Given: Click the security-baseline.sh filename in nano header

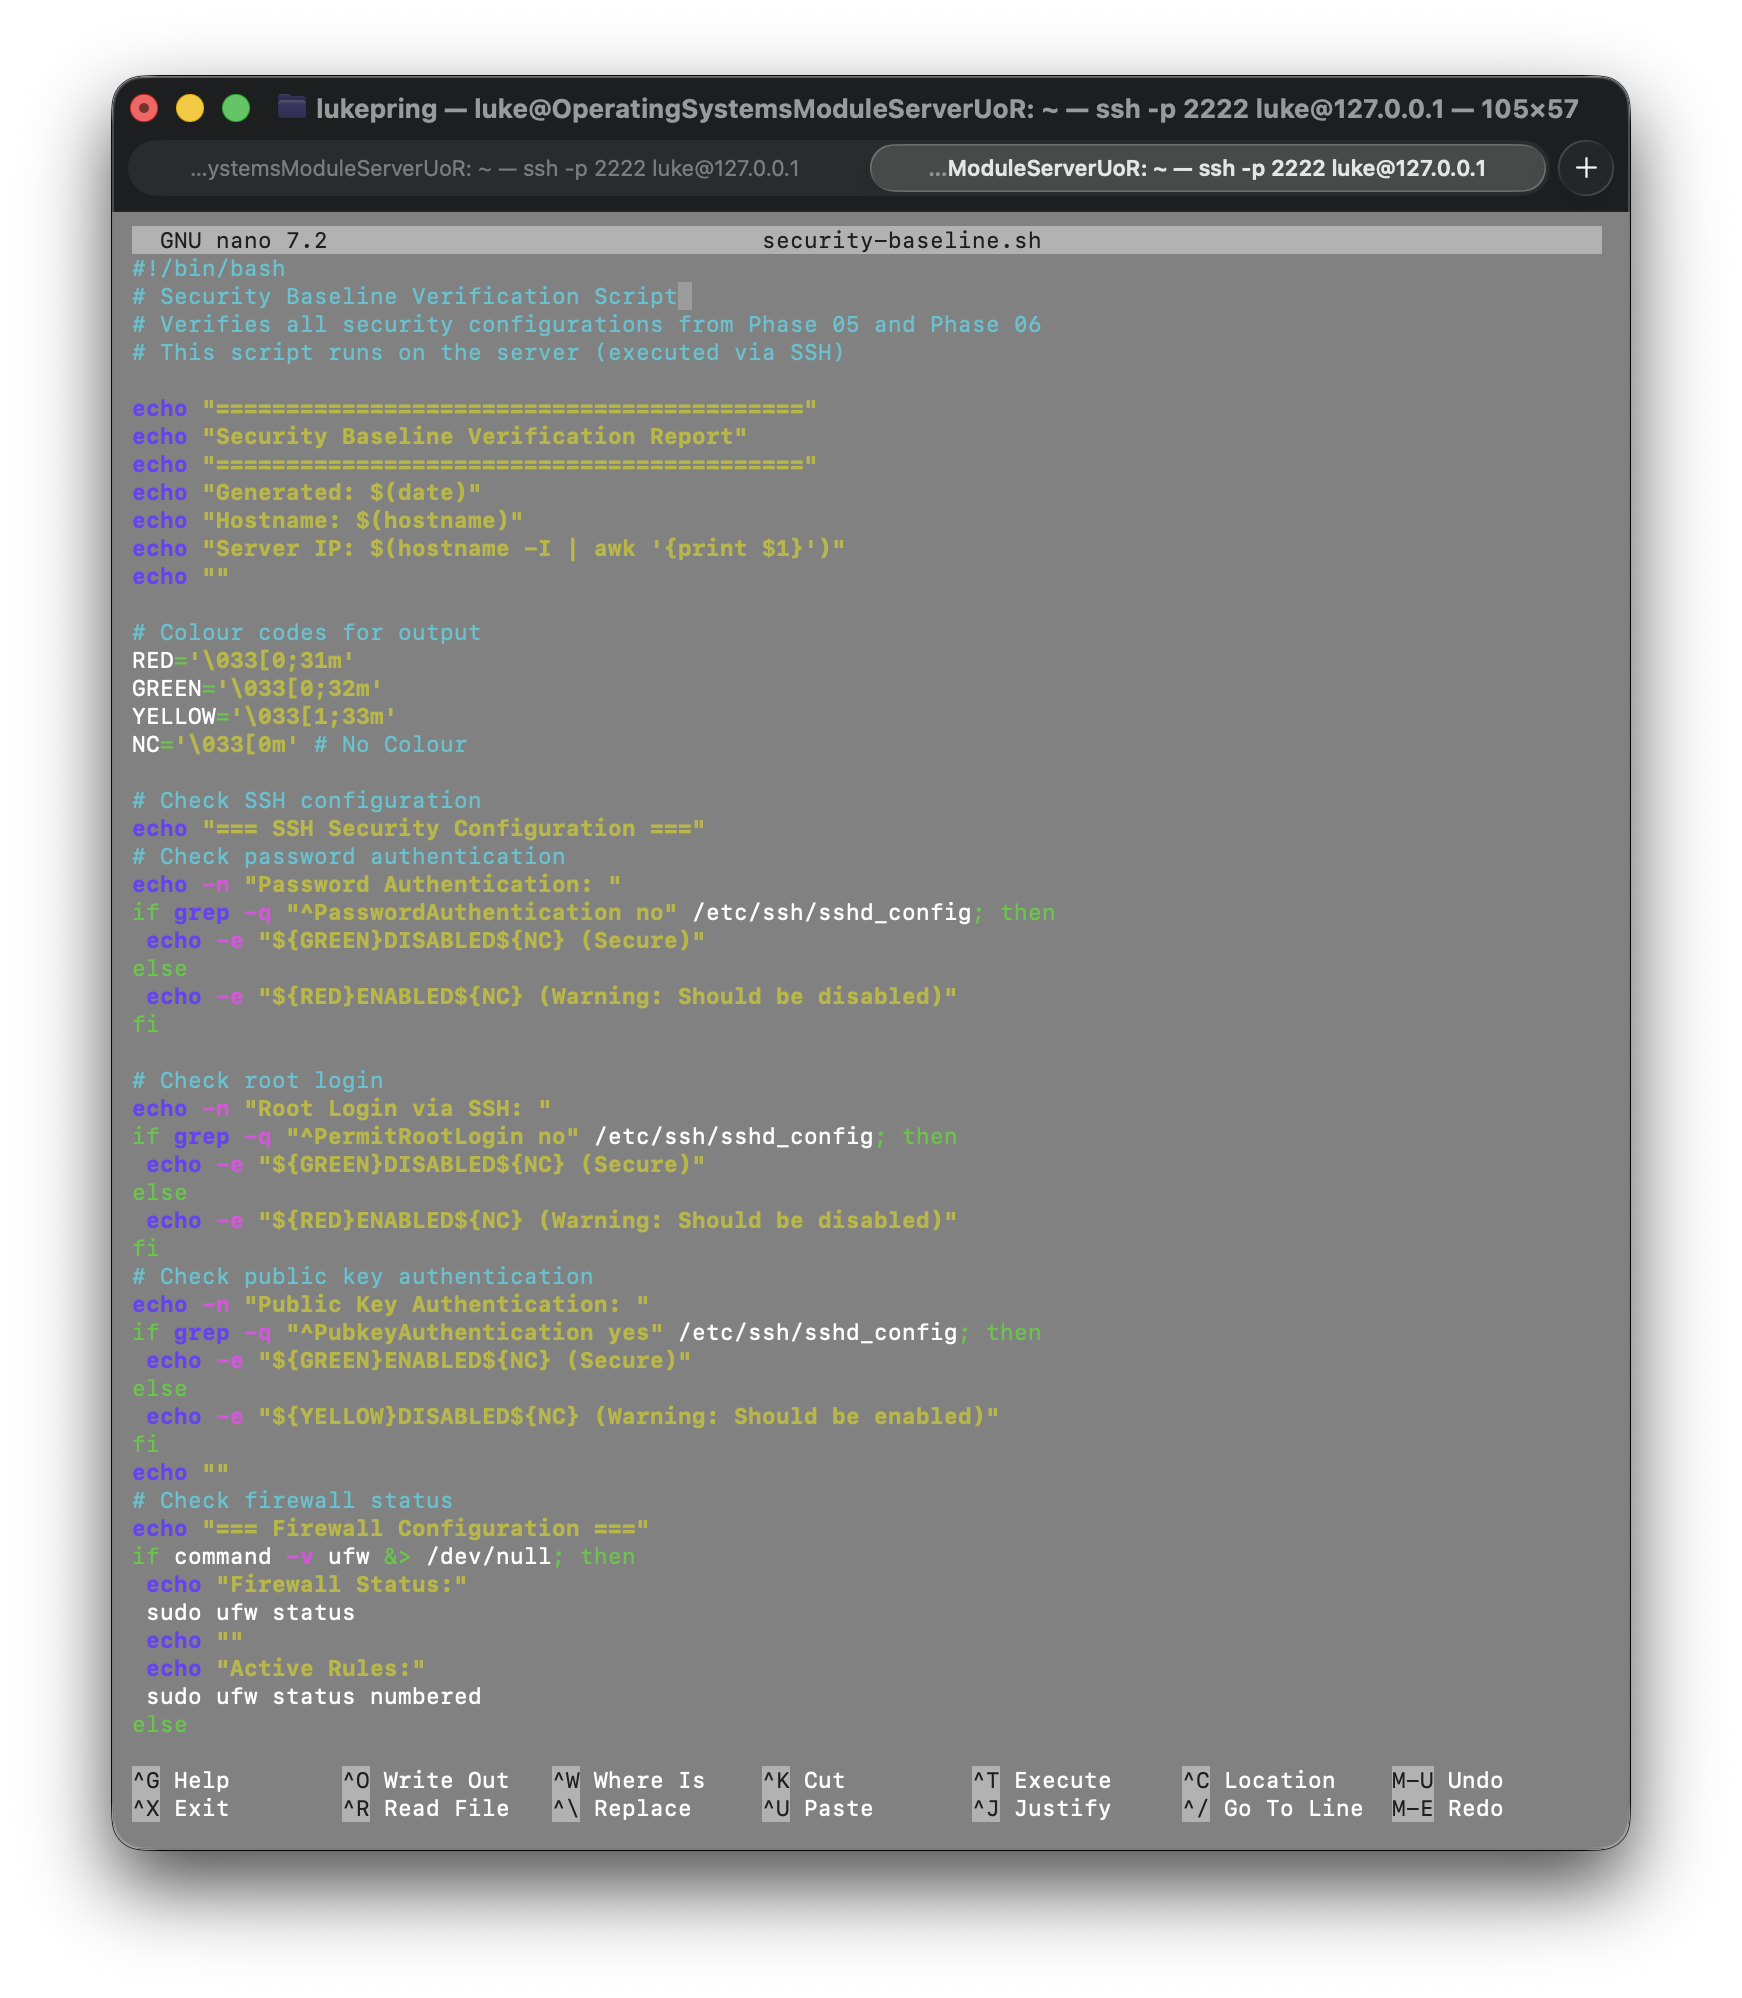Looking at the screenshot, I should point(901,241).
